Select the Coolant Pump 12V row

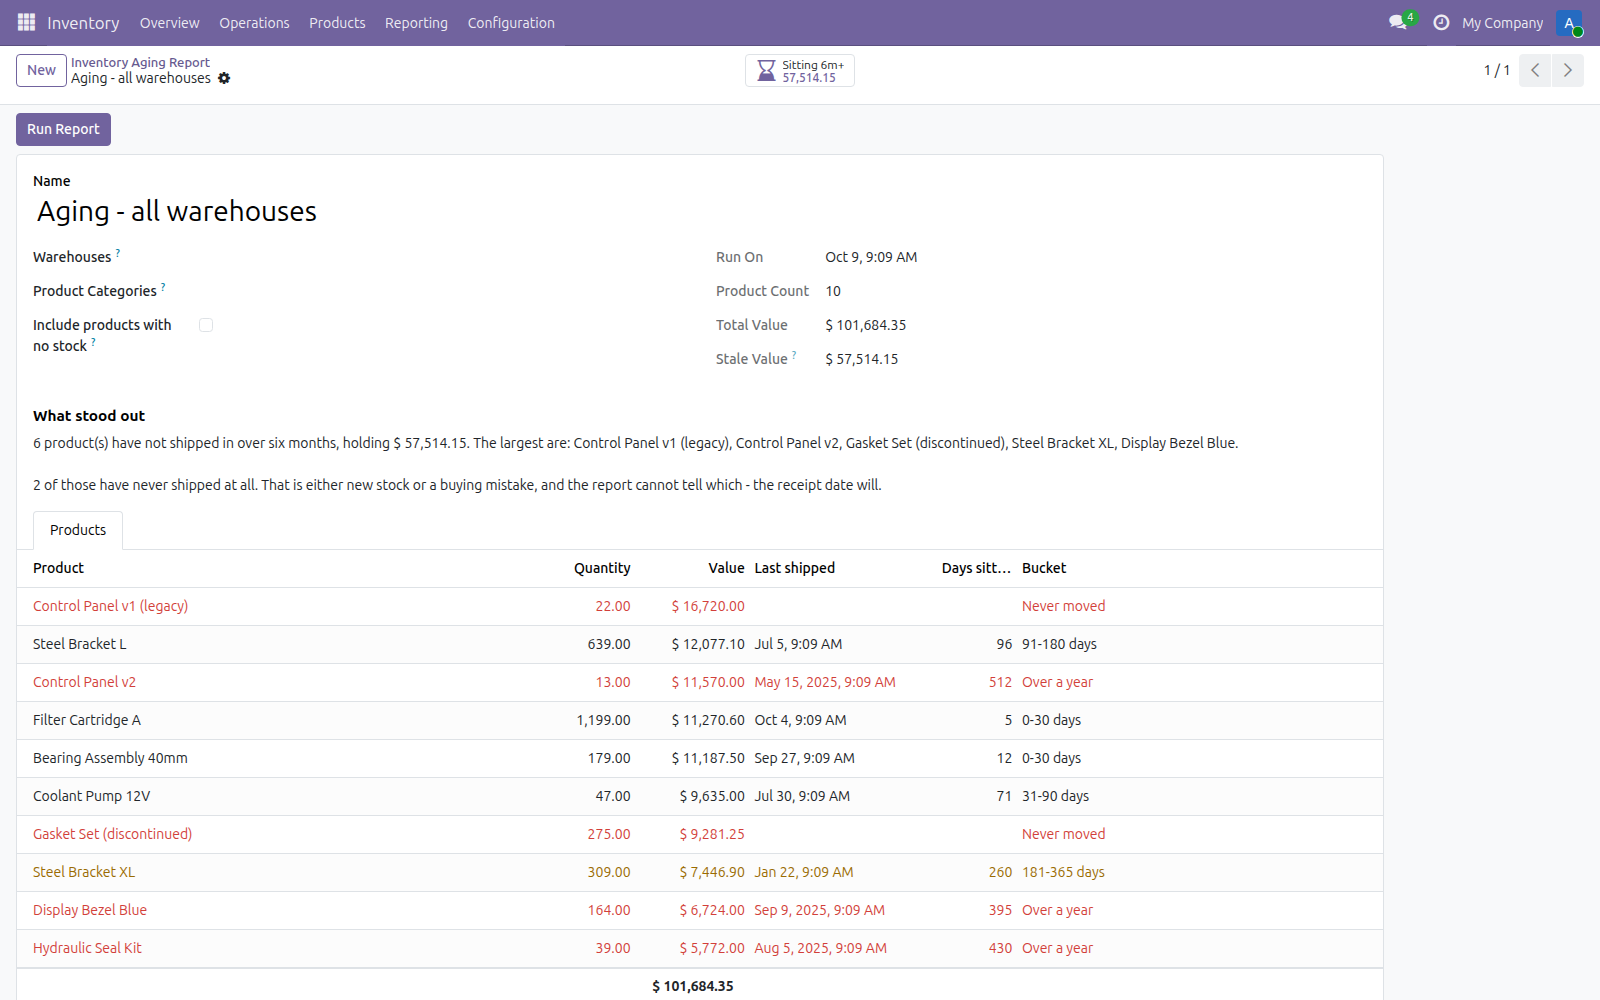[700, 796]
